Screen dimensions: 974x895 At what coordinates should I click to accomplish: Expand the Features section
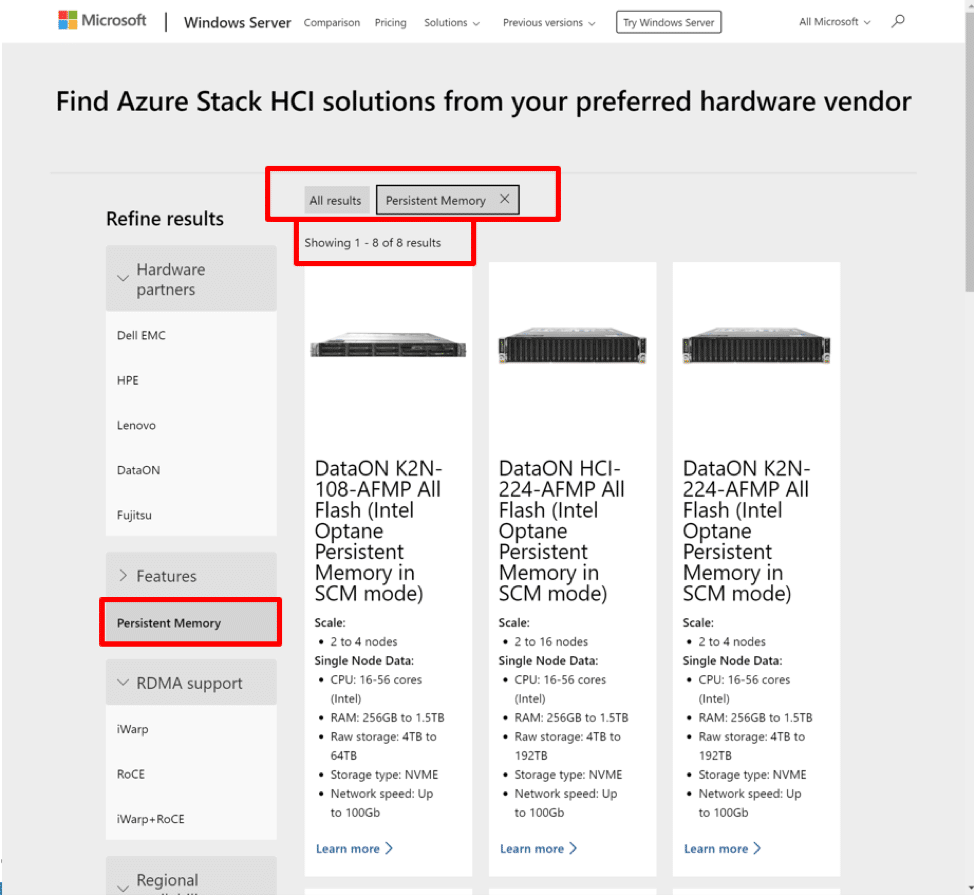pos(191,576)
